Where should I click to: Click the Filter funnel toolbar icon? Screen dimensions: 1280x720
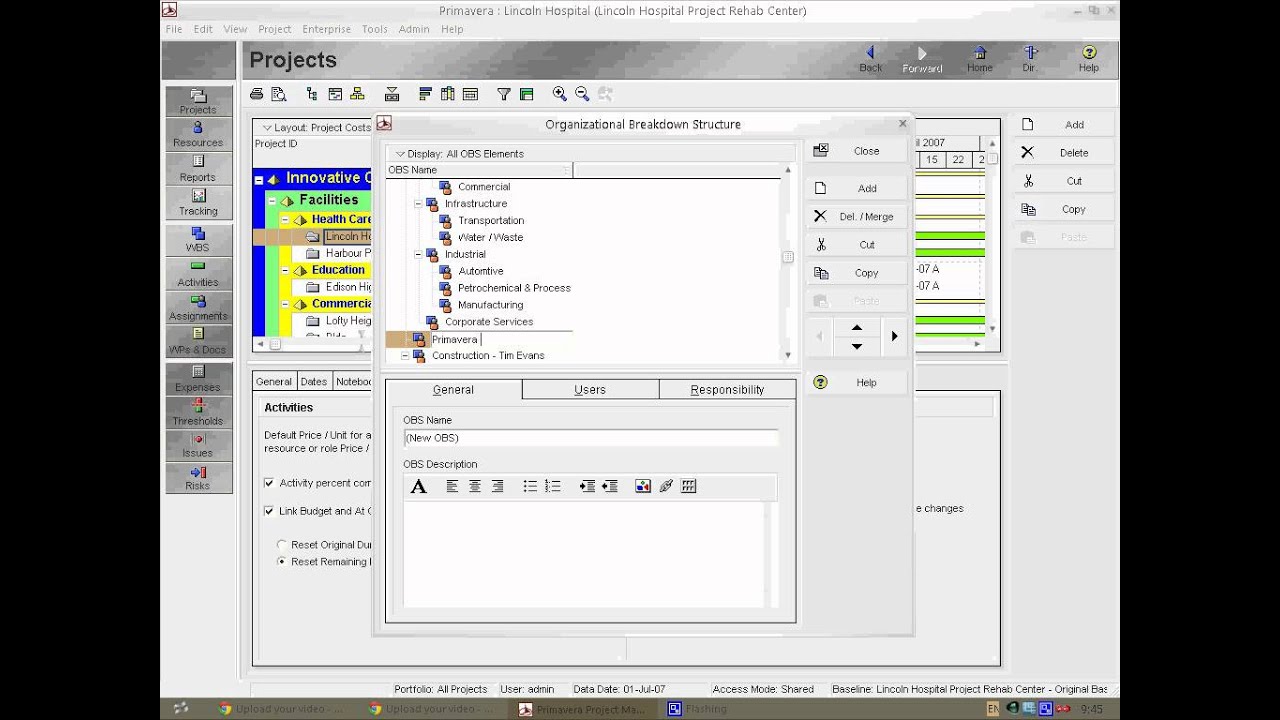pos(504,94)
